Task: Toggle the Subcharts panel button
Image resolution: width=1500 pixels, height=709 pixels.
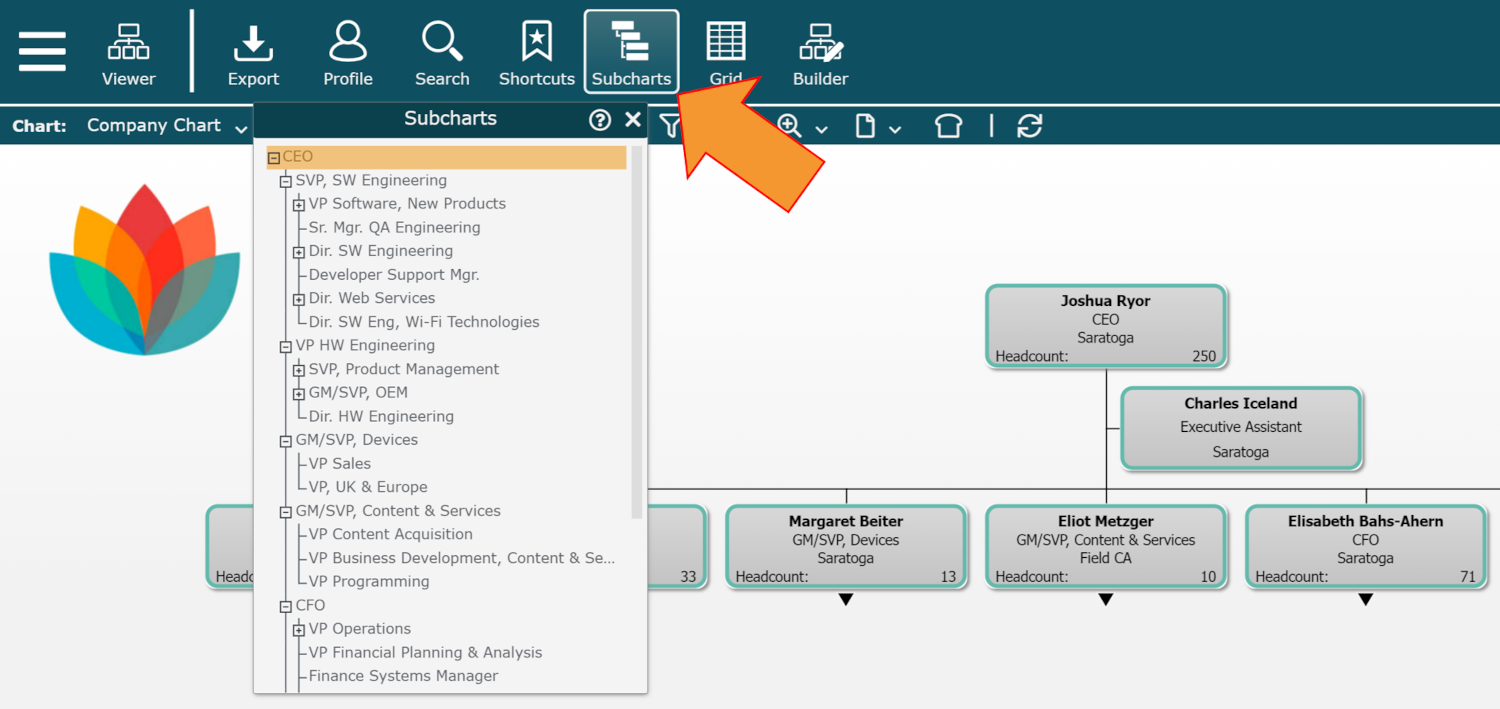Action: pos(631,53)
